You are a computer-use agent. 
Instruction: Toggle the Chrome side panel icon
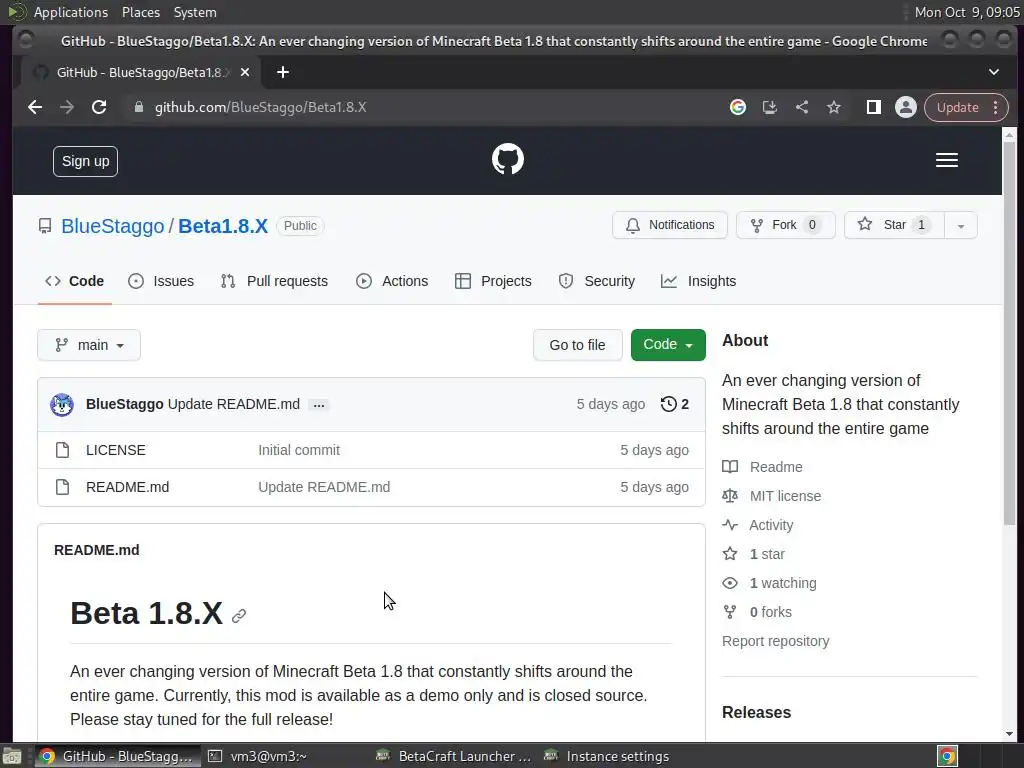point(873,107)
